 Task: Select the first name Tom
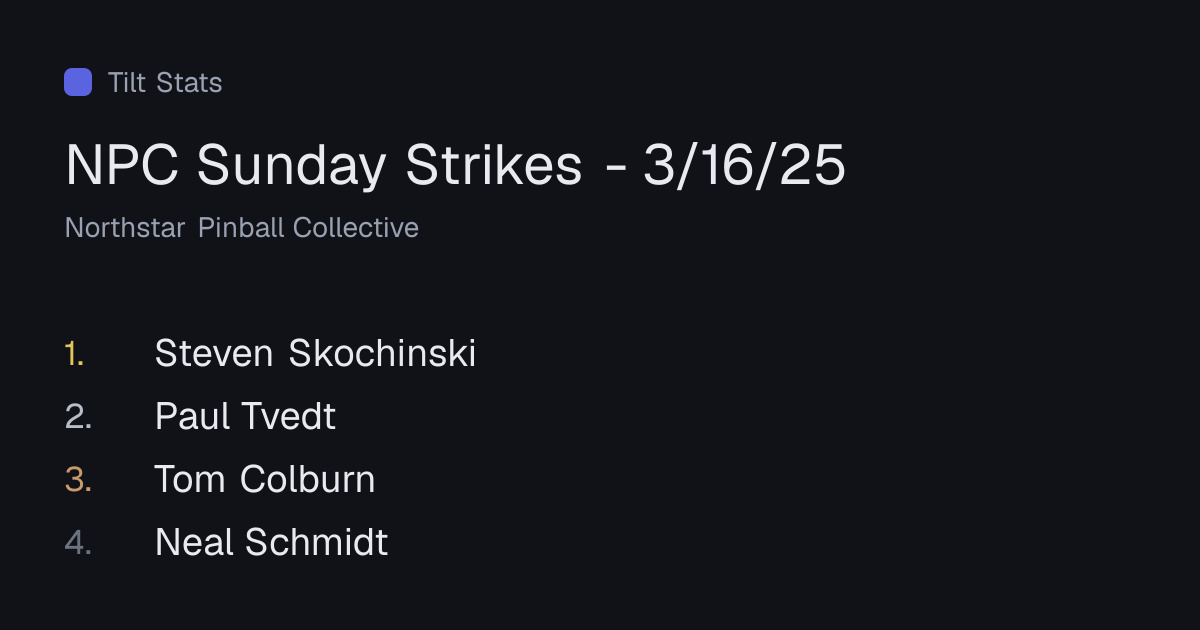point(190,479)
